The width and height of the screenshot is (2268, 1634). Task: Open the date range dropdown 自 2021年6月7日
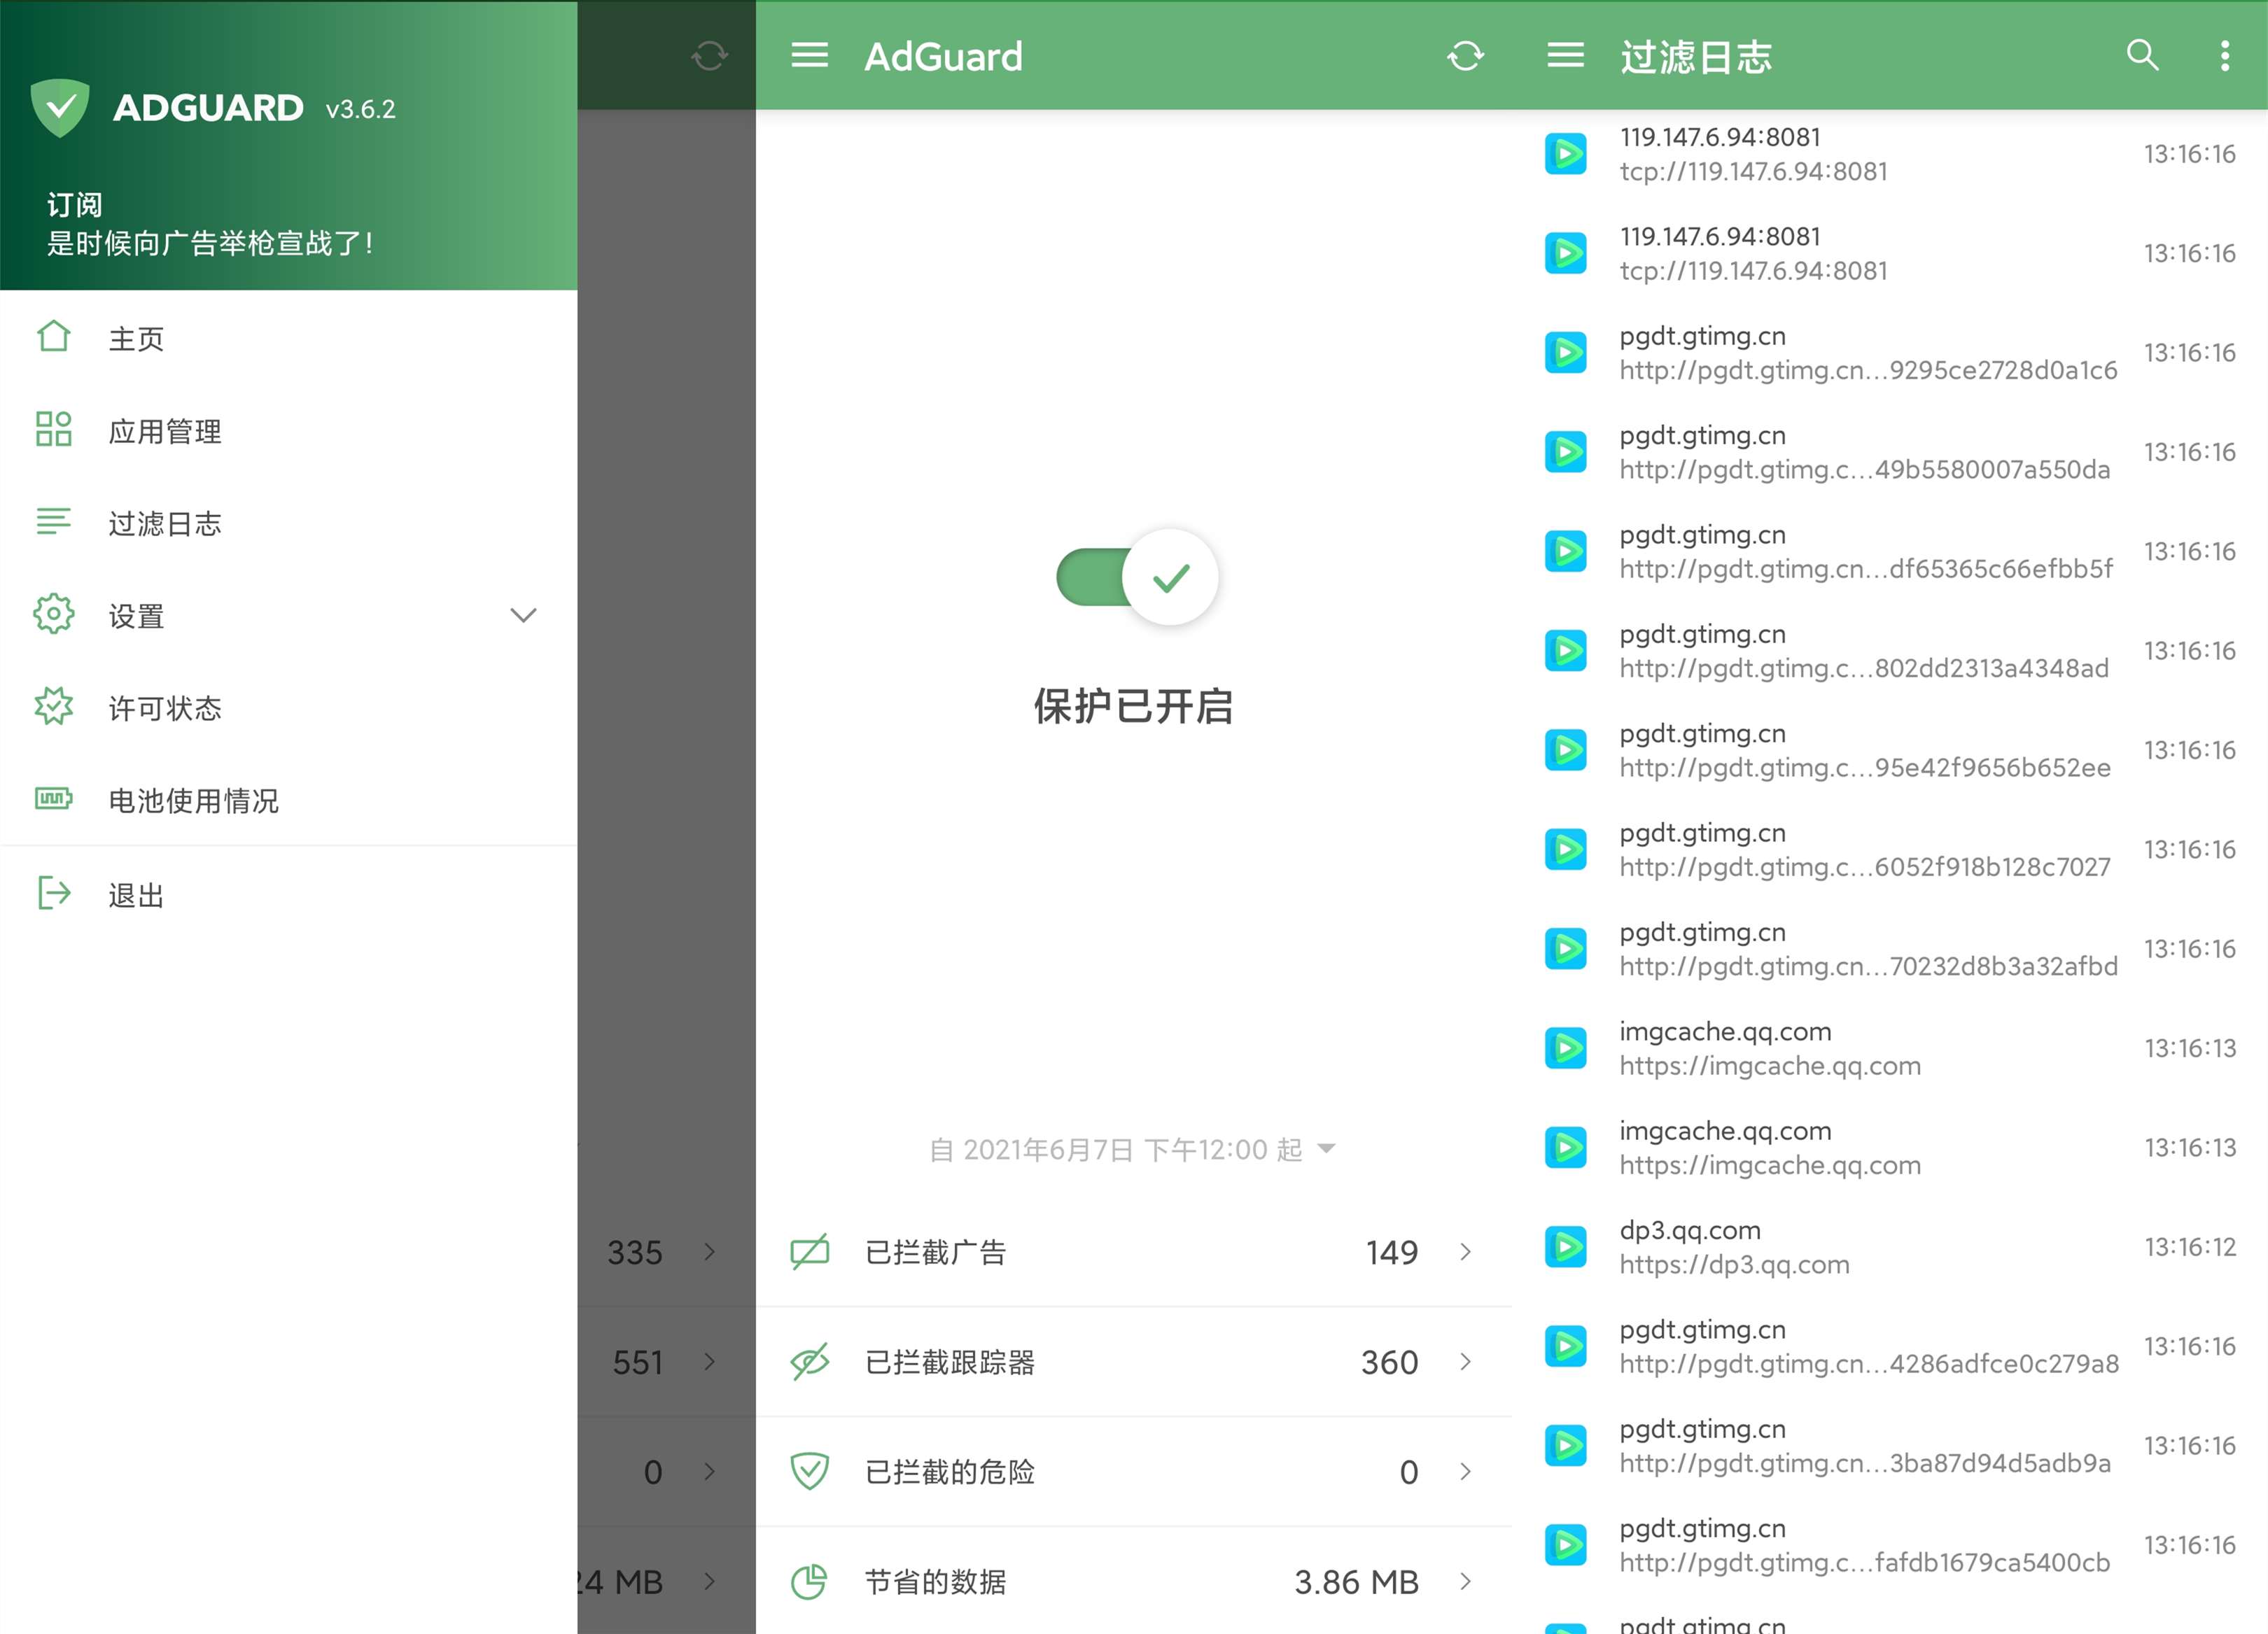[1132, 1149]
